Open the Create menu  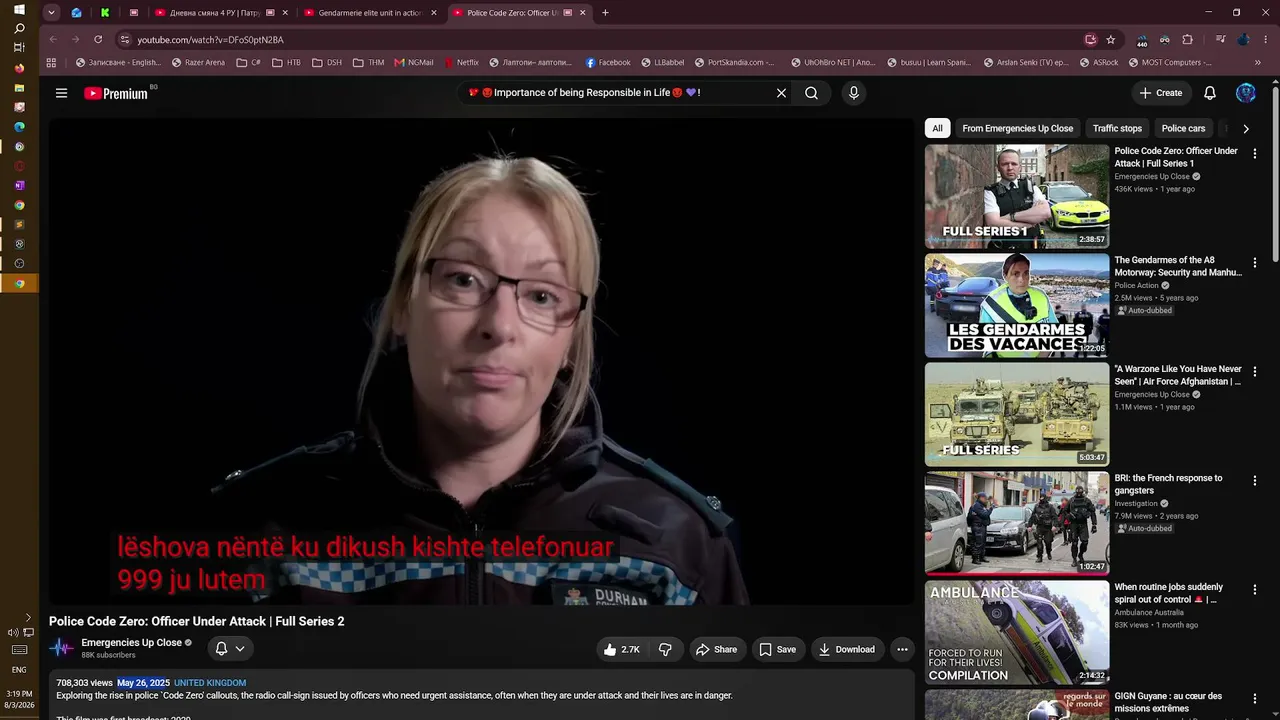[1160, 93]
